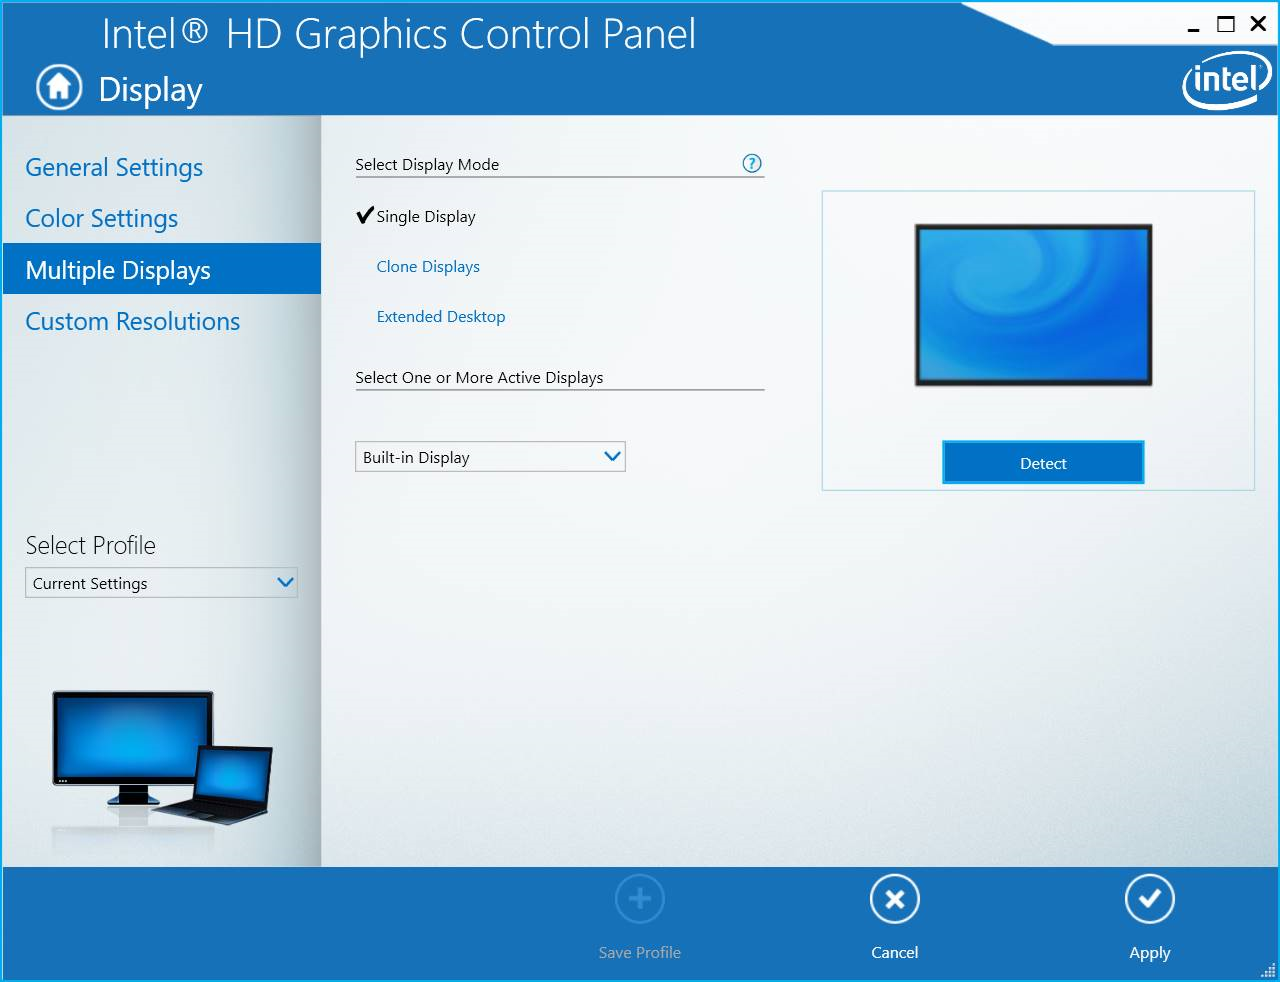Click the Apply checkmark icon

click(1150, 899)
